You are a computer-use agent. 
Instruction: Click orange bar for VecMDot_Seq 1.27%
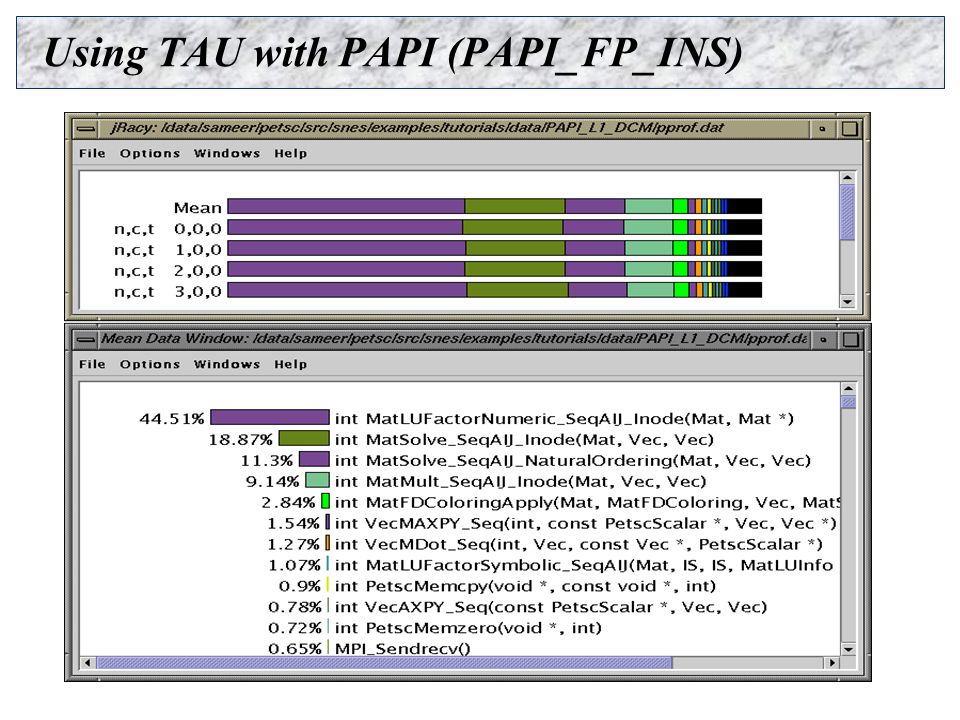coord(328,543)
